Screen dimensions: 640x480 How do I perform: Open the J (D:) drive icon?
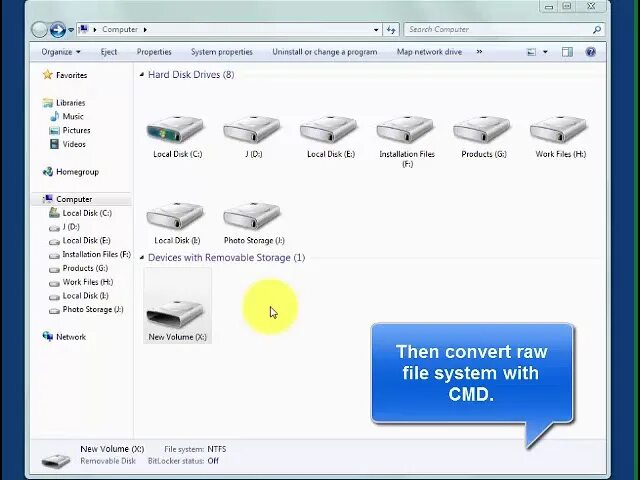[x=252, y=129]
